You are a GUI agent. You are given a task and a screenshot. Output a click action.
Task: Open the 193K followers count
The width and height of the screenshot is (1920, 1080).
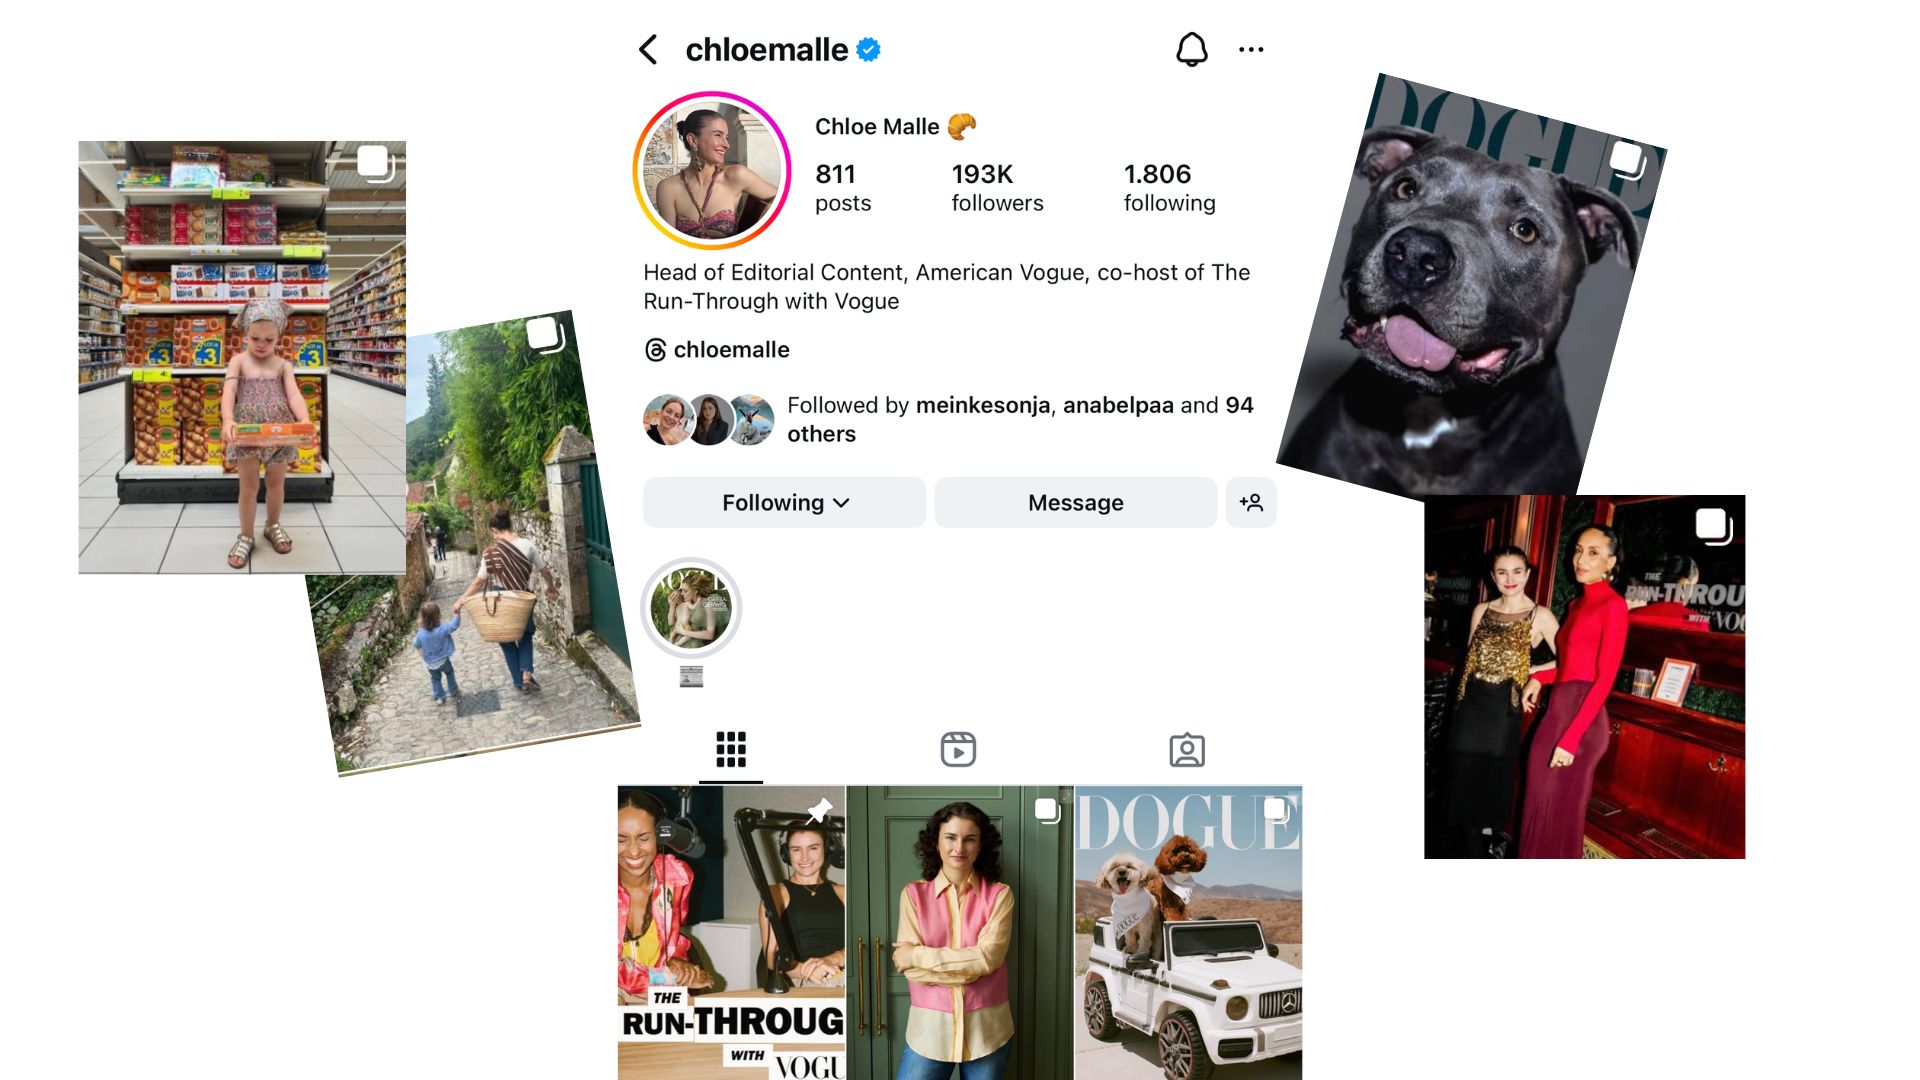997,187
